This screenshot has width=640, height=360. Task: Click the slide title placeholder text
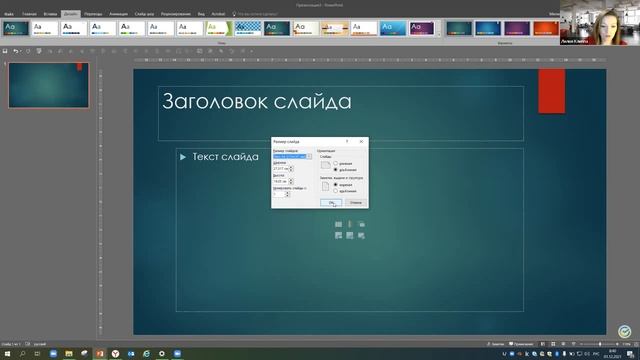(x=257, y=102)
